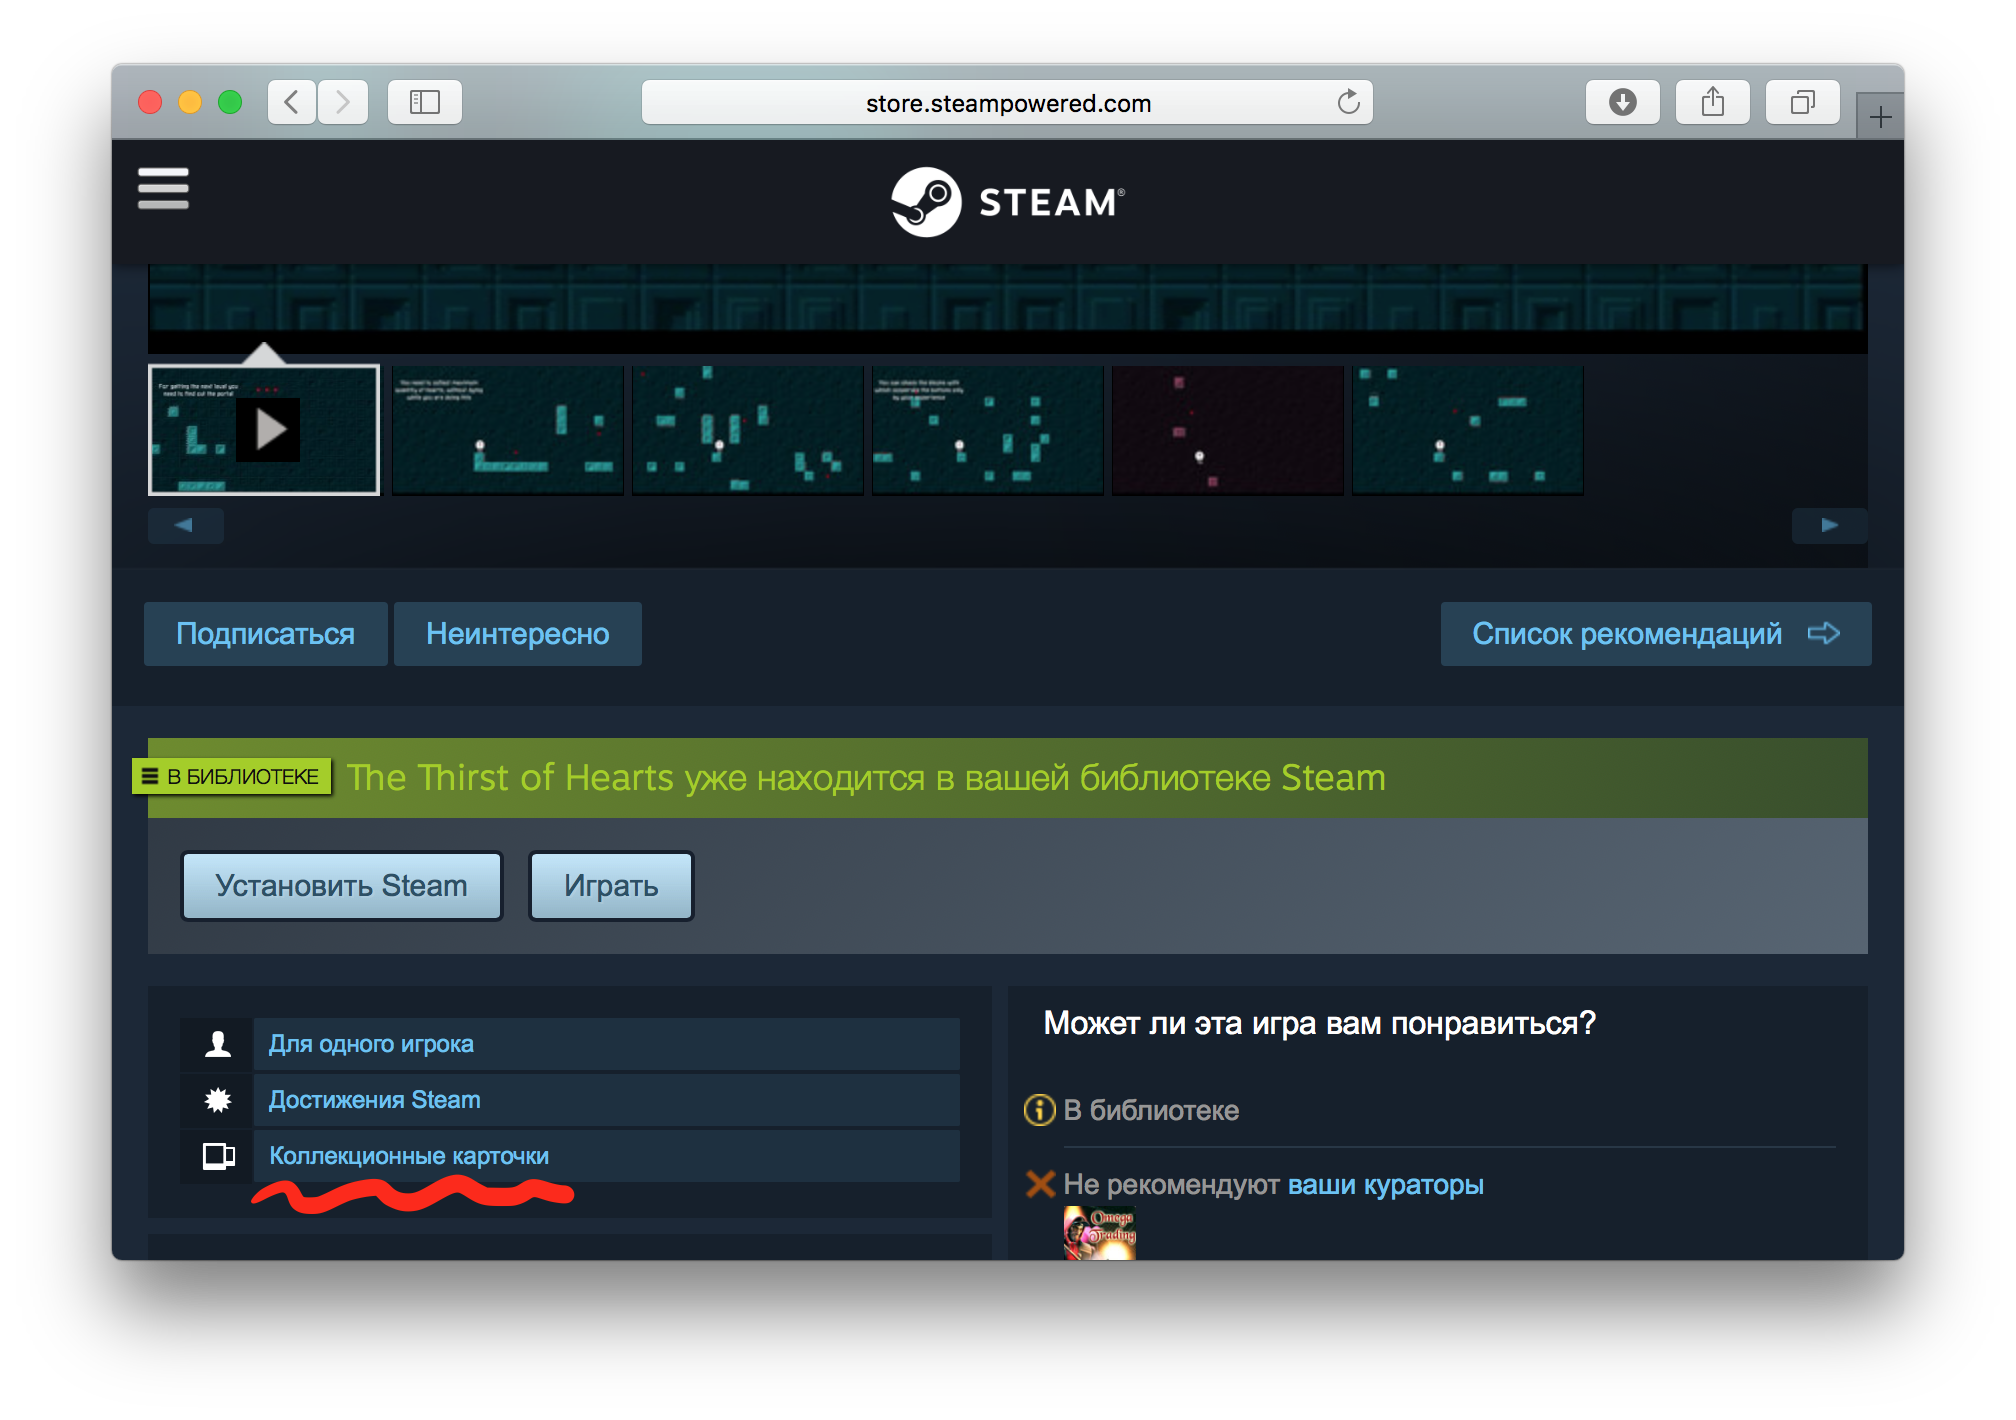Click the В БИБЛИОТЕКЕ badge

[x=232, y=776]
